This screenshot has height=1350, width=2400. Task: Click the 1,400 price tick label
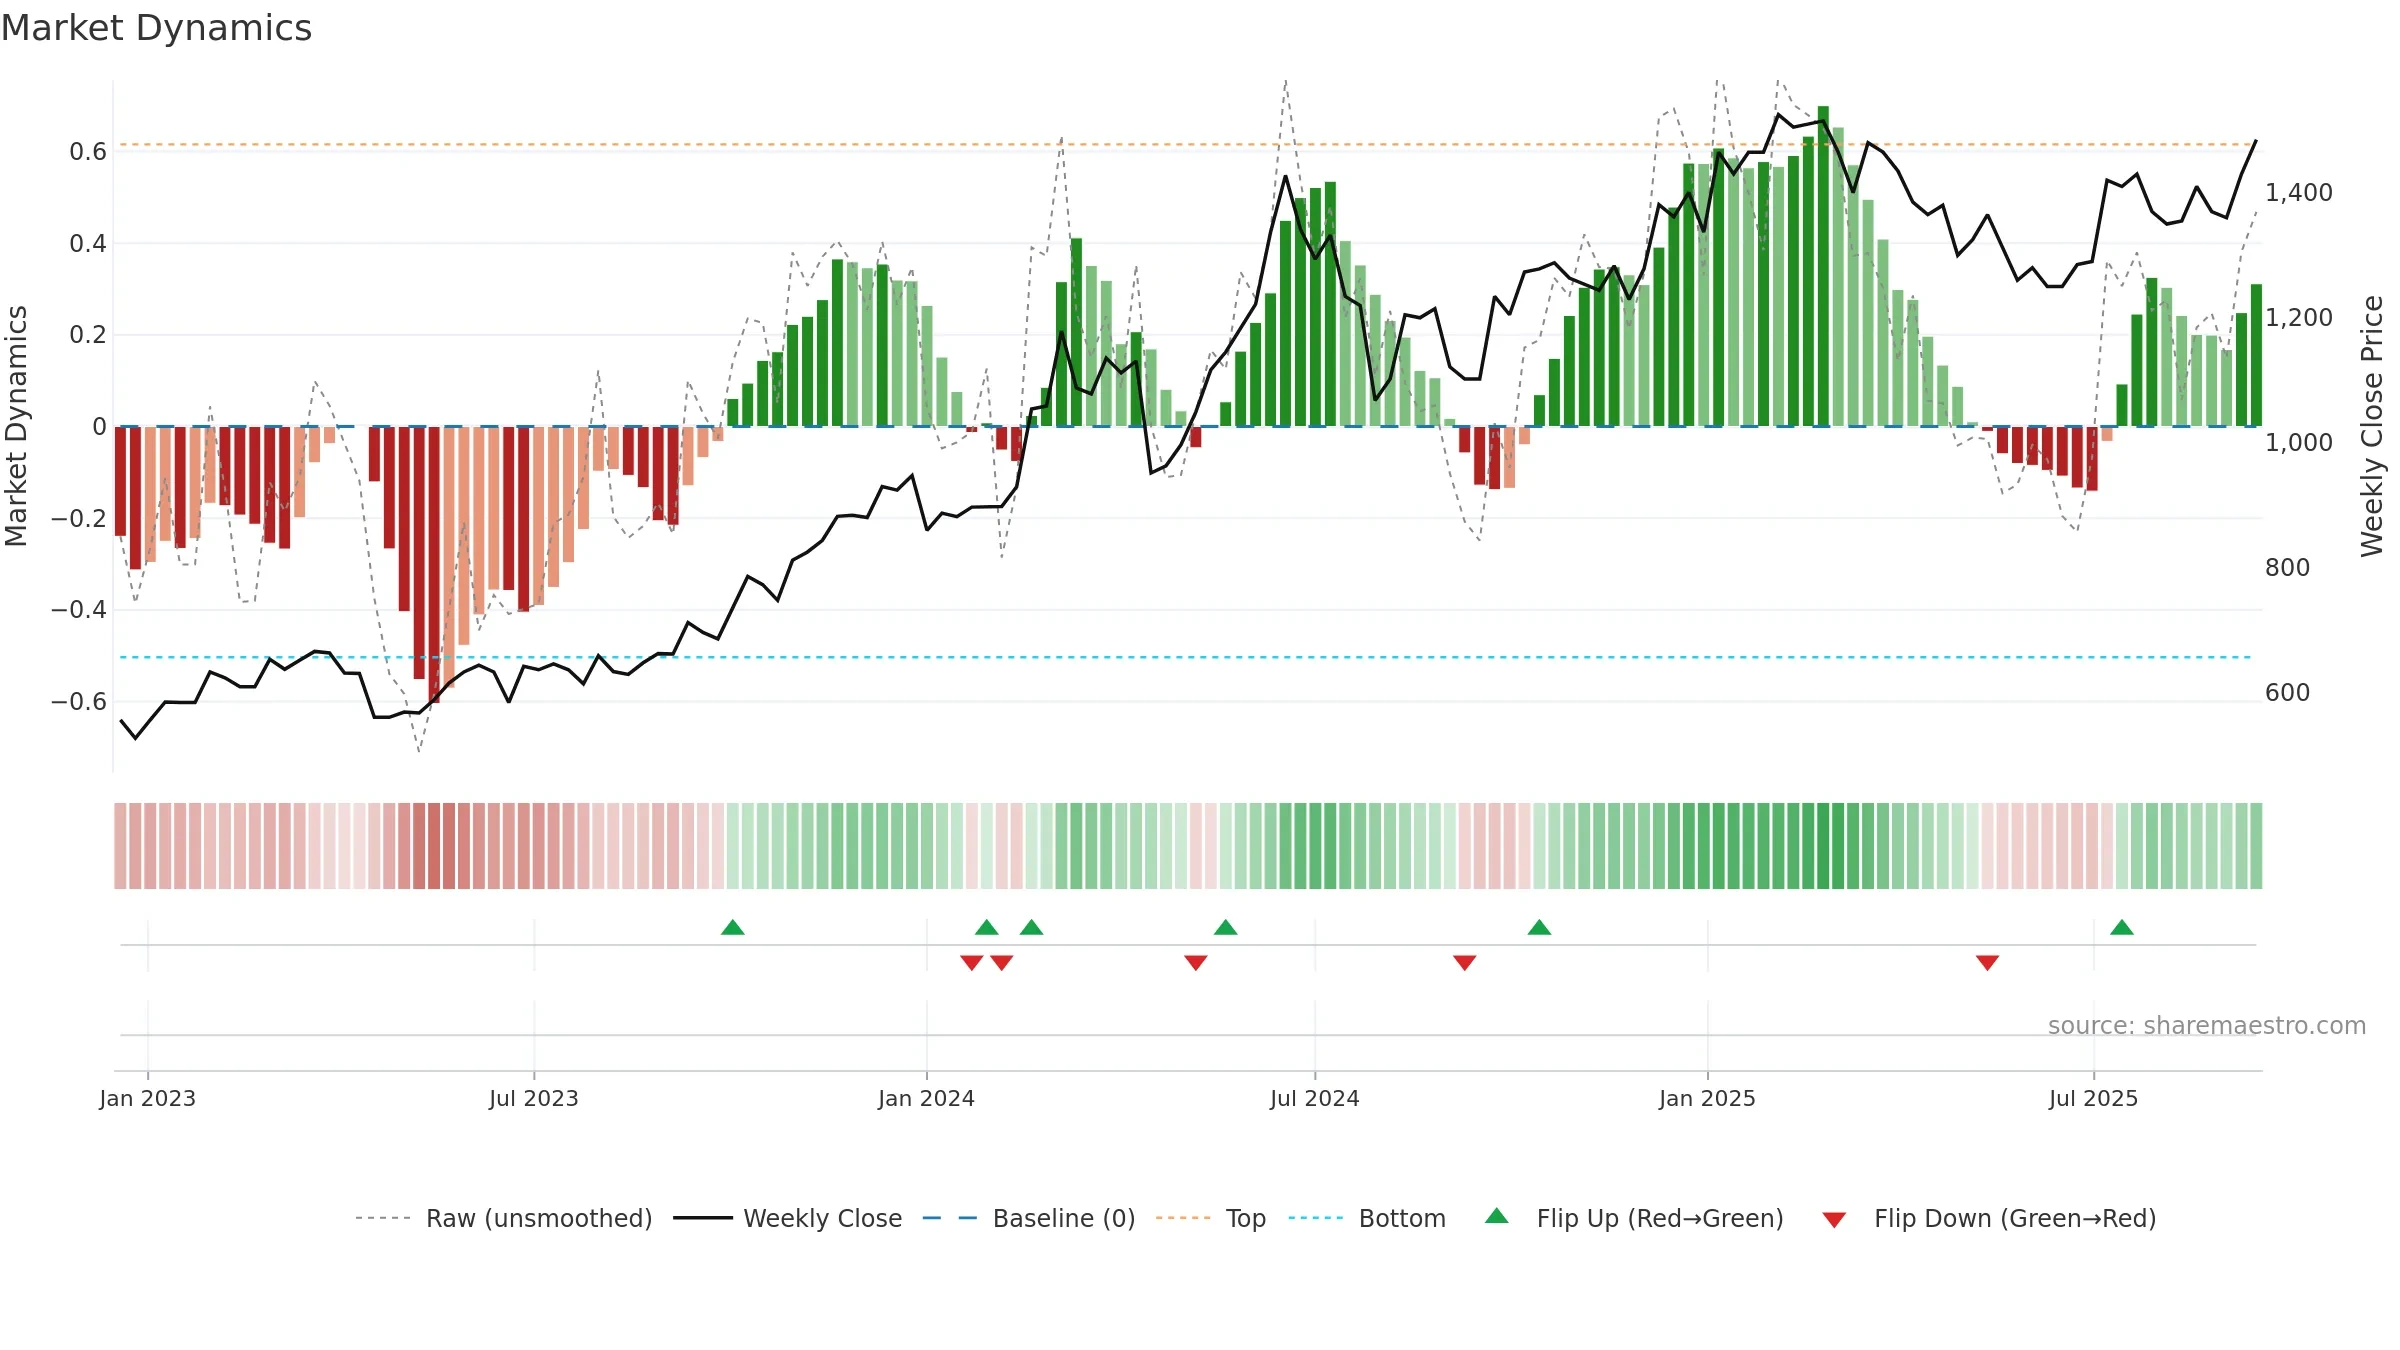(x=2299, y=192)
